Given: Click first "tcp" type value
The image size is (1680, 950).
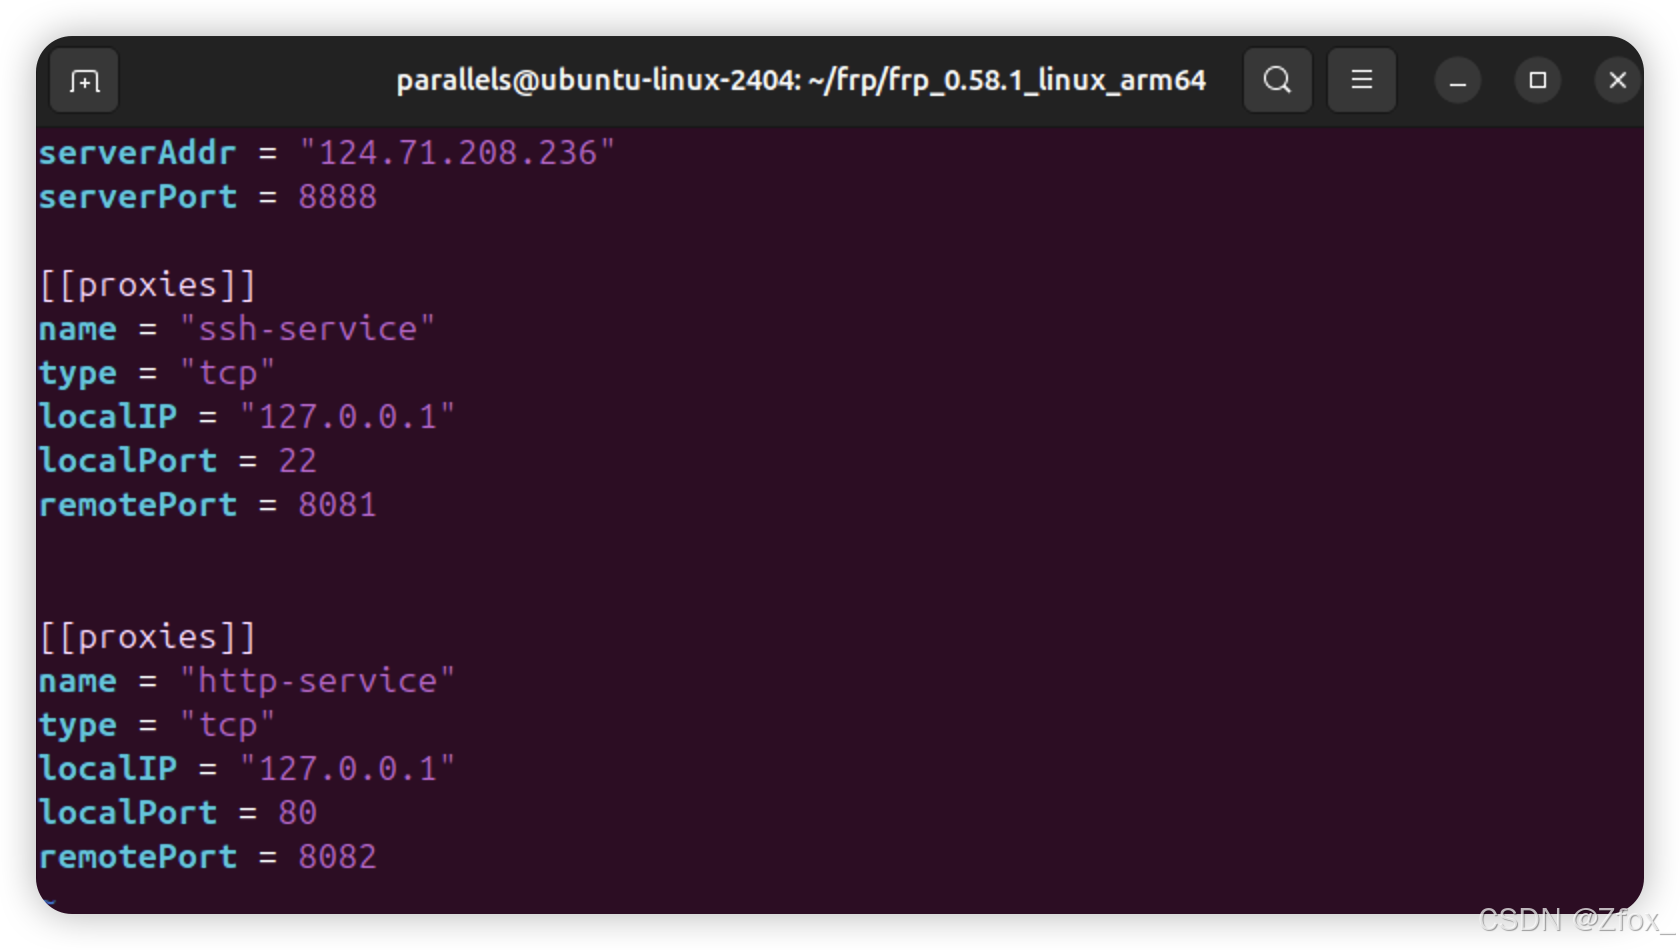Looking at the screenshot, I should tap(227, 373).
